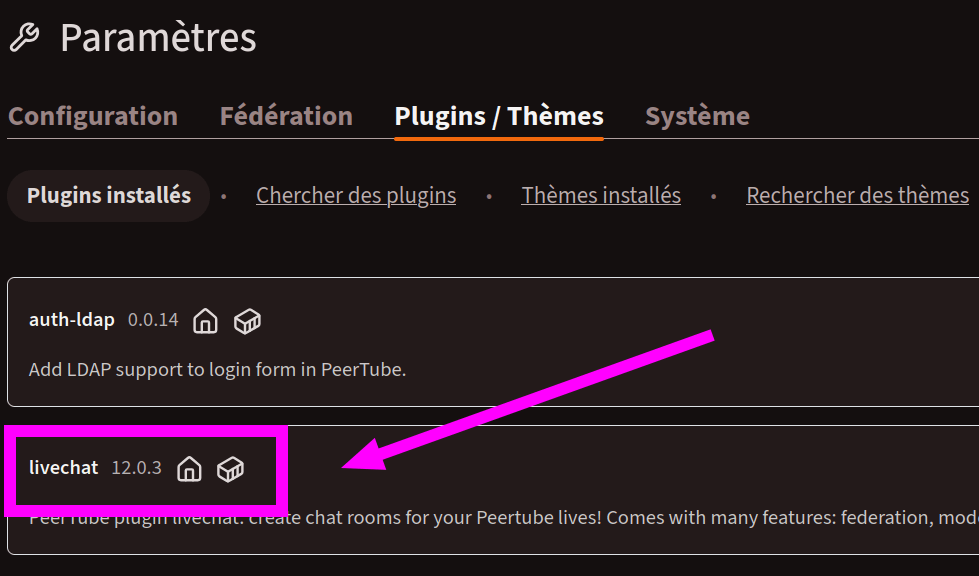The width and height of the screenshot is (979, 576).
Task: Follow the Chercher des plugins link
Action: point(356,195)
